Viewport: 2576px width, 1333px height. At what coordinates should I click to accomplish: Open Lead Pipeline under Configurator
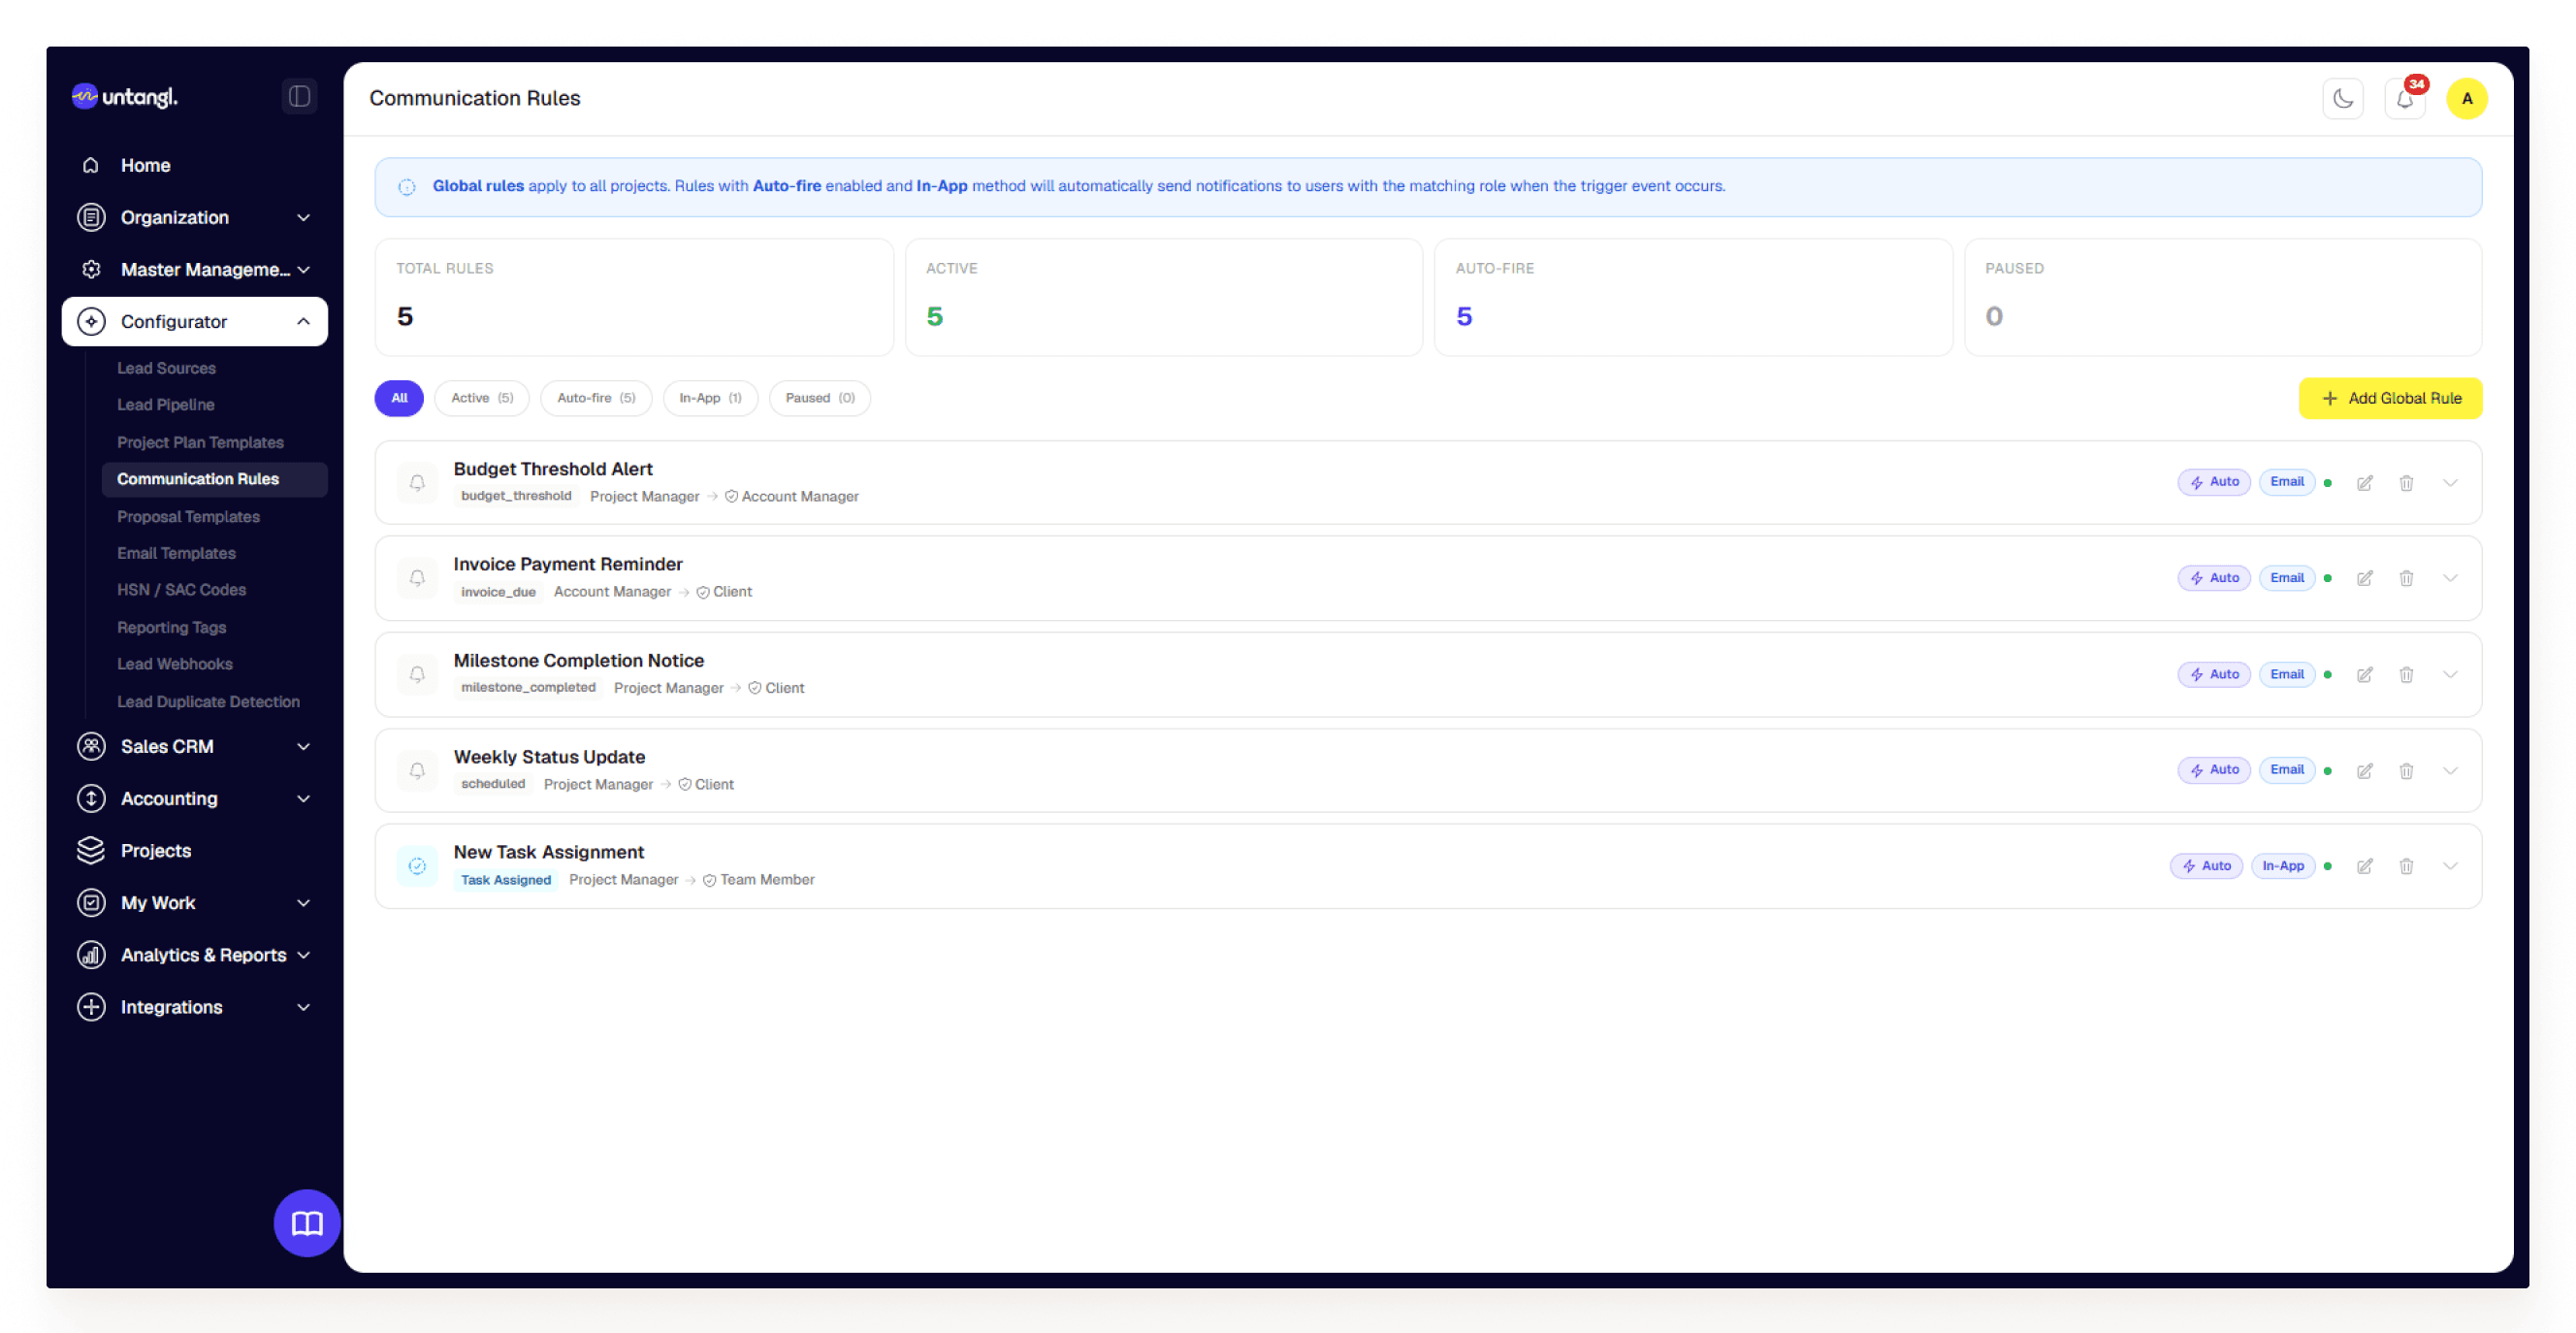tap(166, 405)
